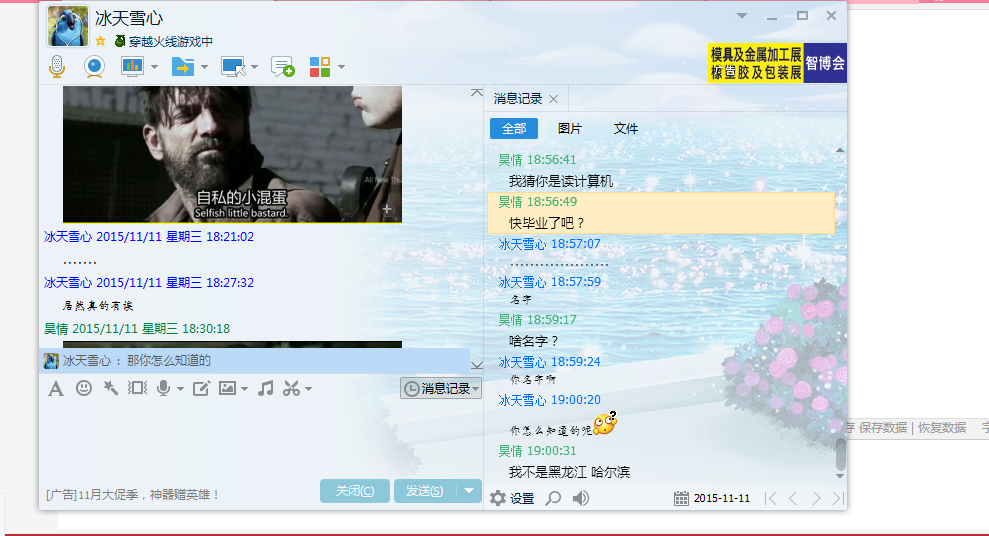Select the highlighted 快毕业了吧？ message
This screenshot has height=536, width=989.
[661, 213]
